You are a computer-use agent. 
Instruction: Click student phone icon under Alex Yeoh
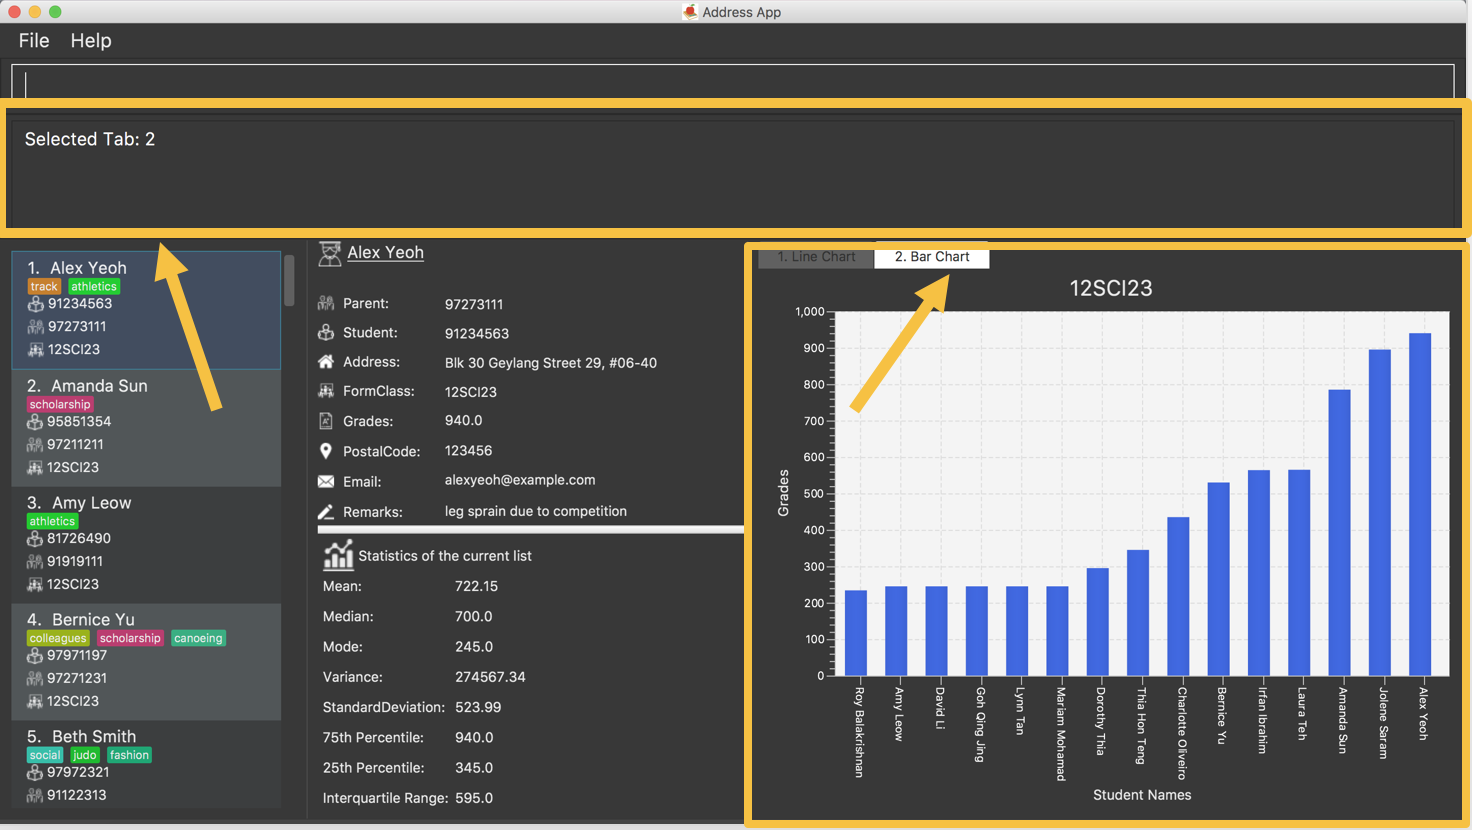[35, 304]
